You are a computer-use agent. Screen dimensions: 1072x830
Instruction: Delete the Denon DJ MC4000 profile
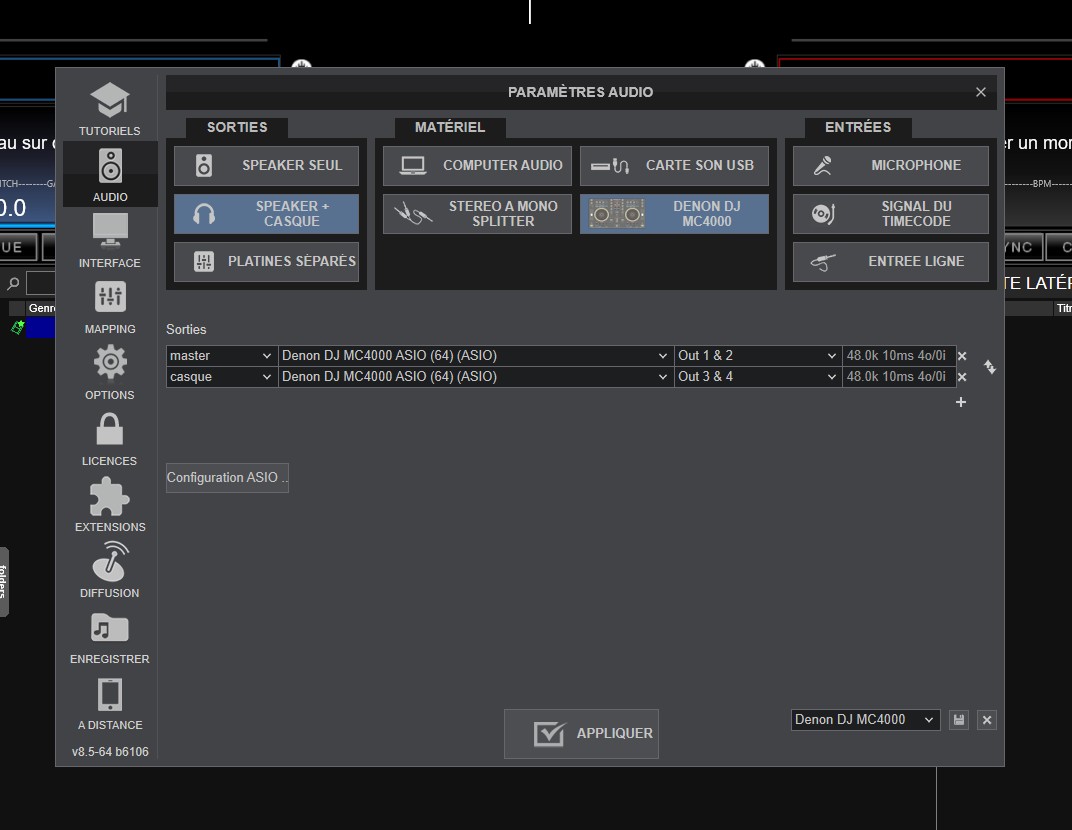[x=987, y=720]
